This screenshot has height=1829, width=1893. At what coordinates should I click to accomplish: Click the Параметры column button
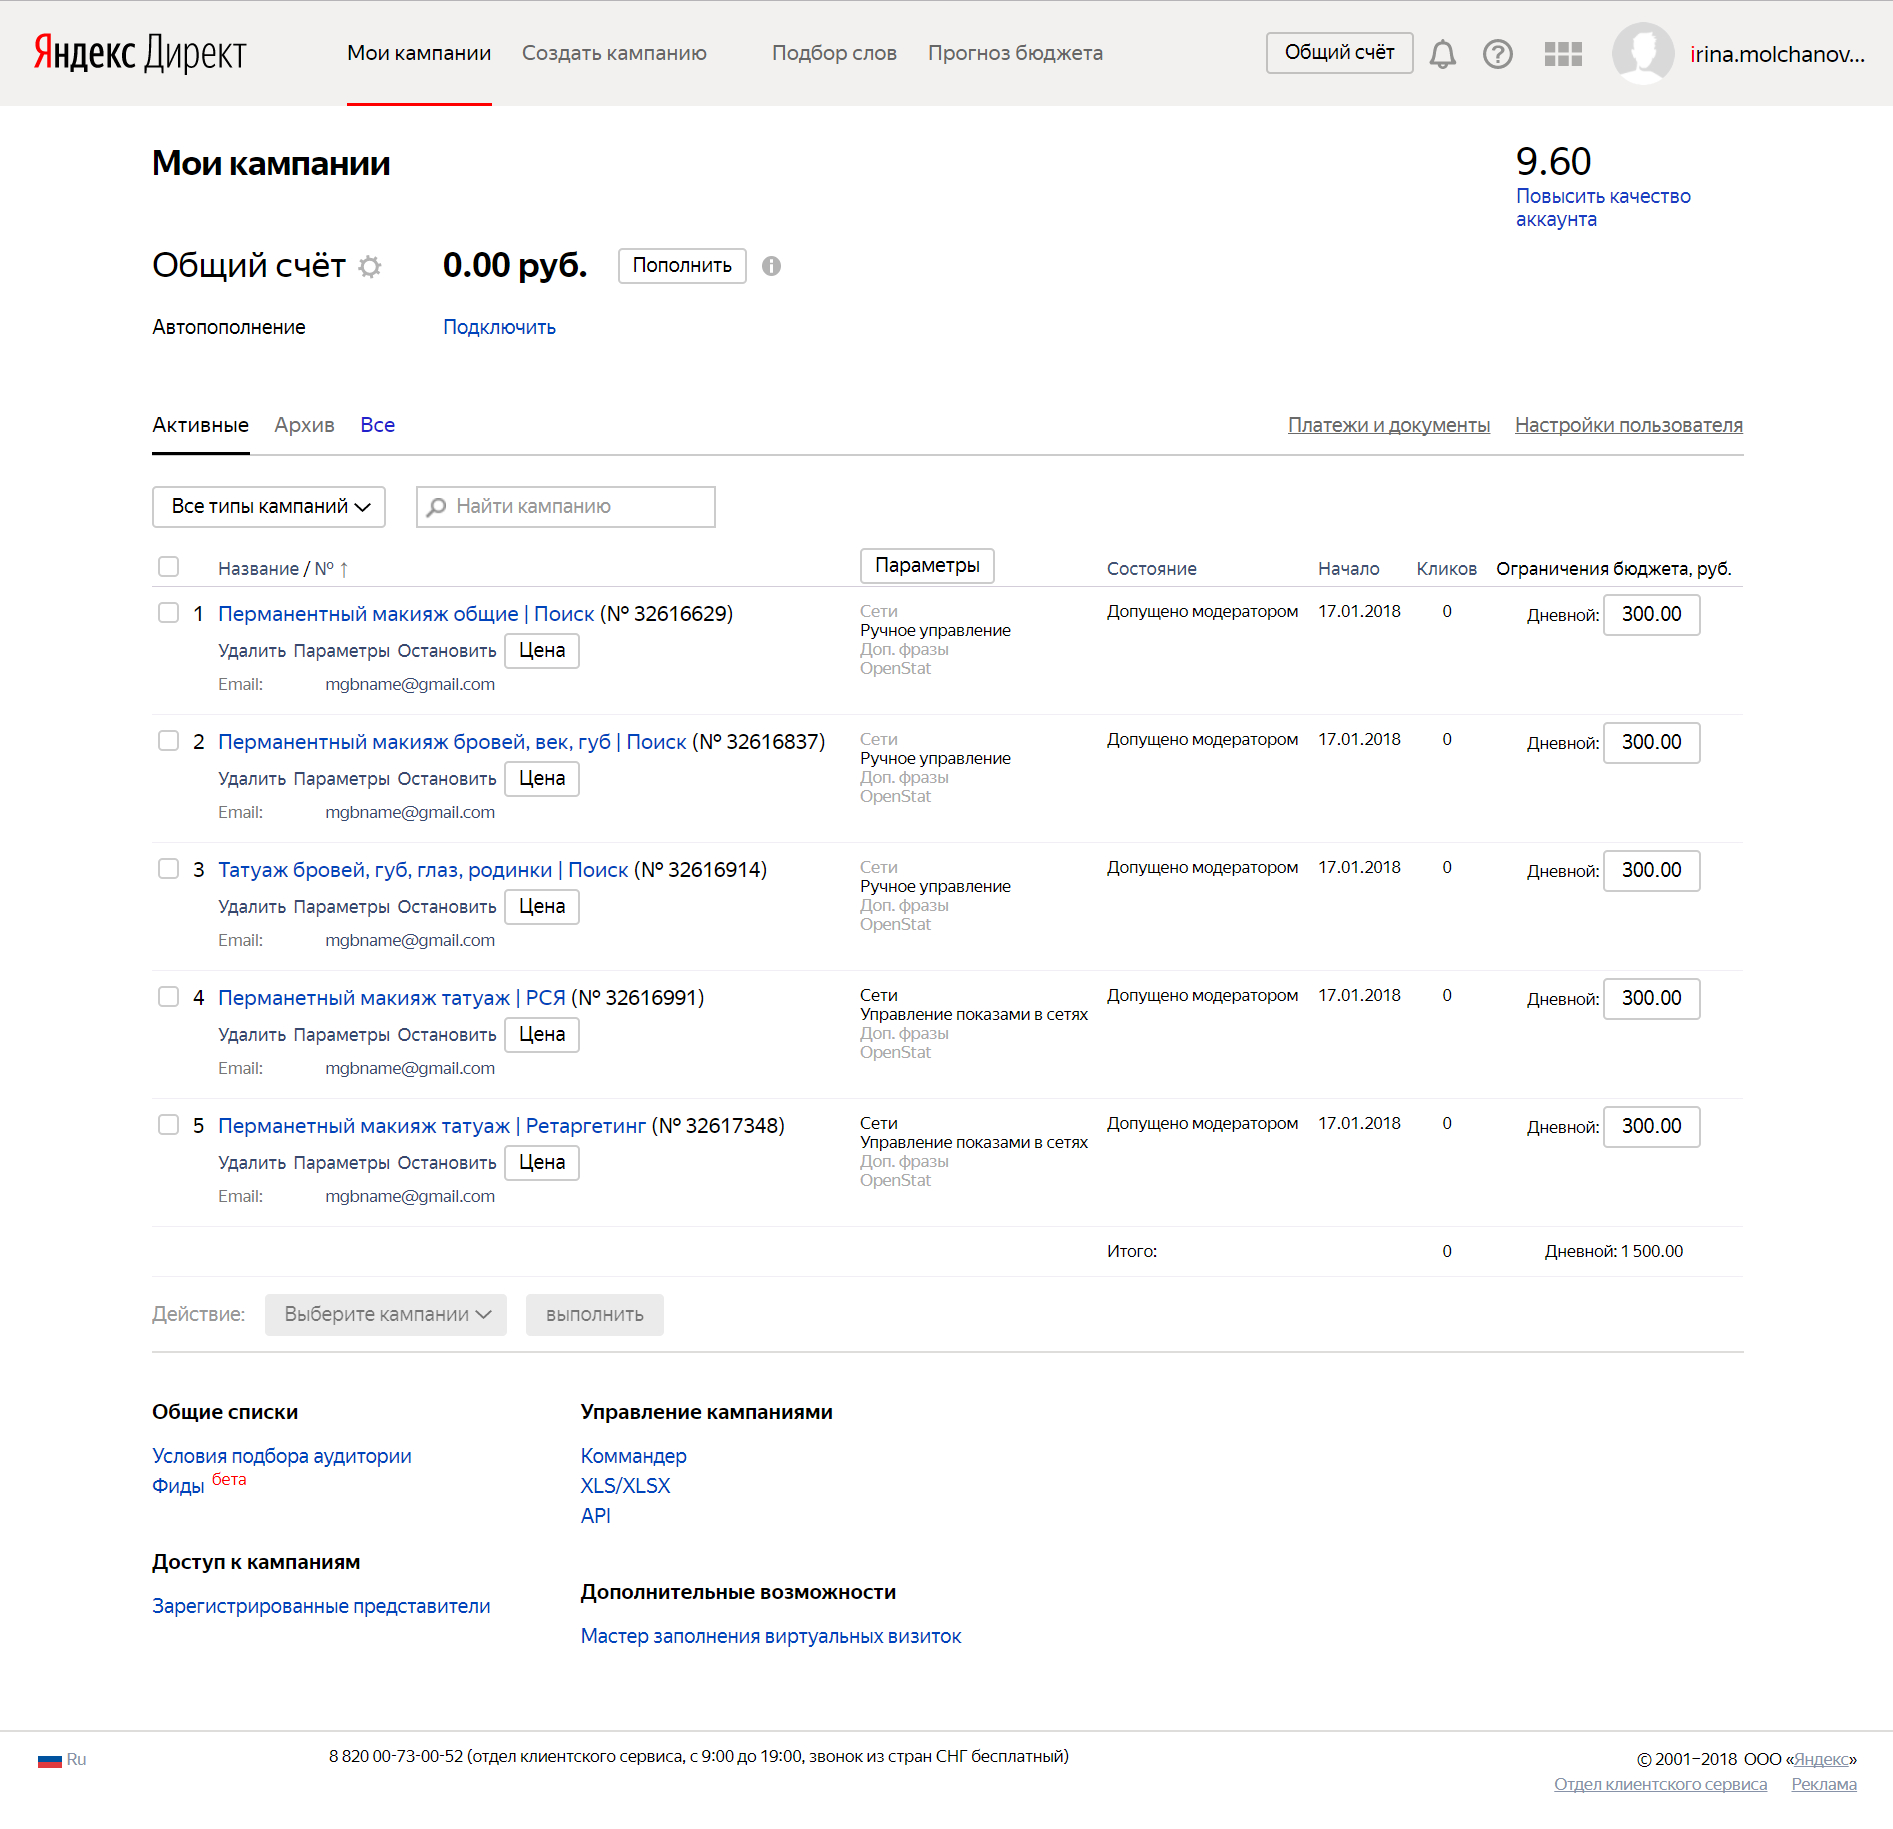[927, 566]
